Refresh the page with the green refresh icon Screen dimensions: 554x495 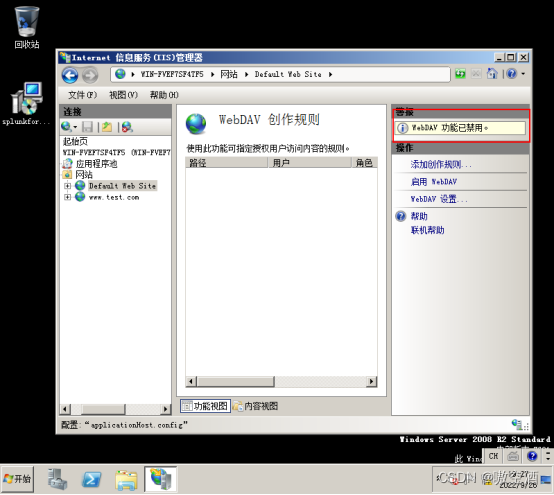pos(460,74)
